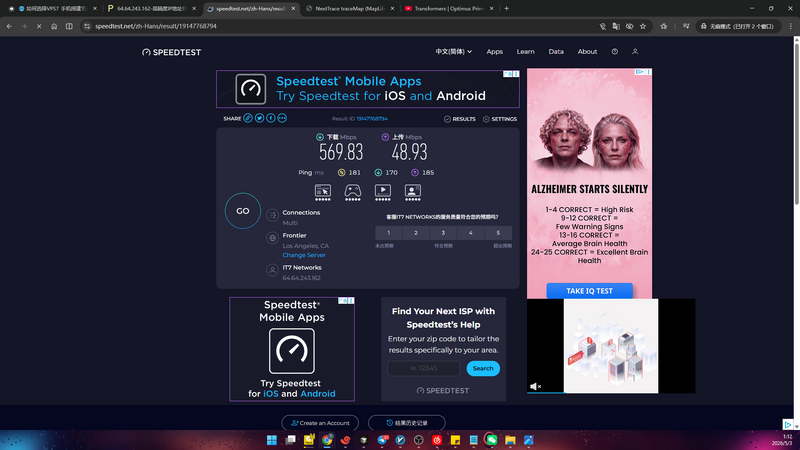
Task: Open a new browser tab
Action: [507, 9]
